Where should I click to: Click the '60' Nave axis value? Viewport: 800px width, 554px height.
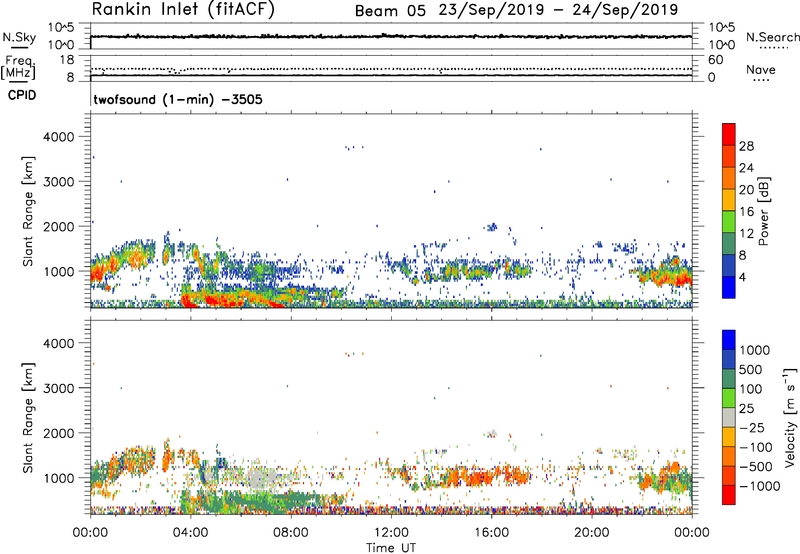tap(715, 60)
